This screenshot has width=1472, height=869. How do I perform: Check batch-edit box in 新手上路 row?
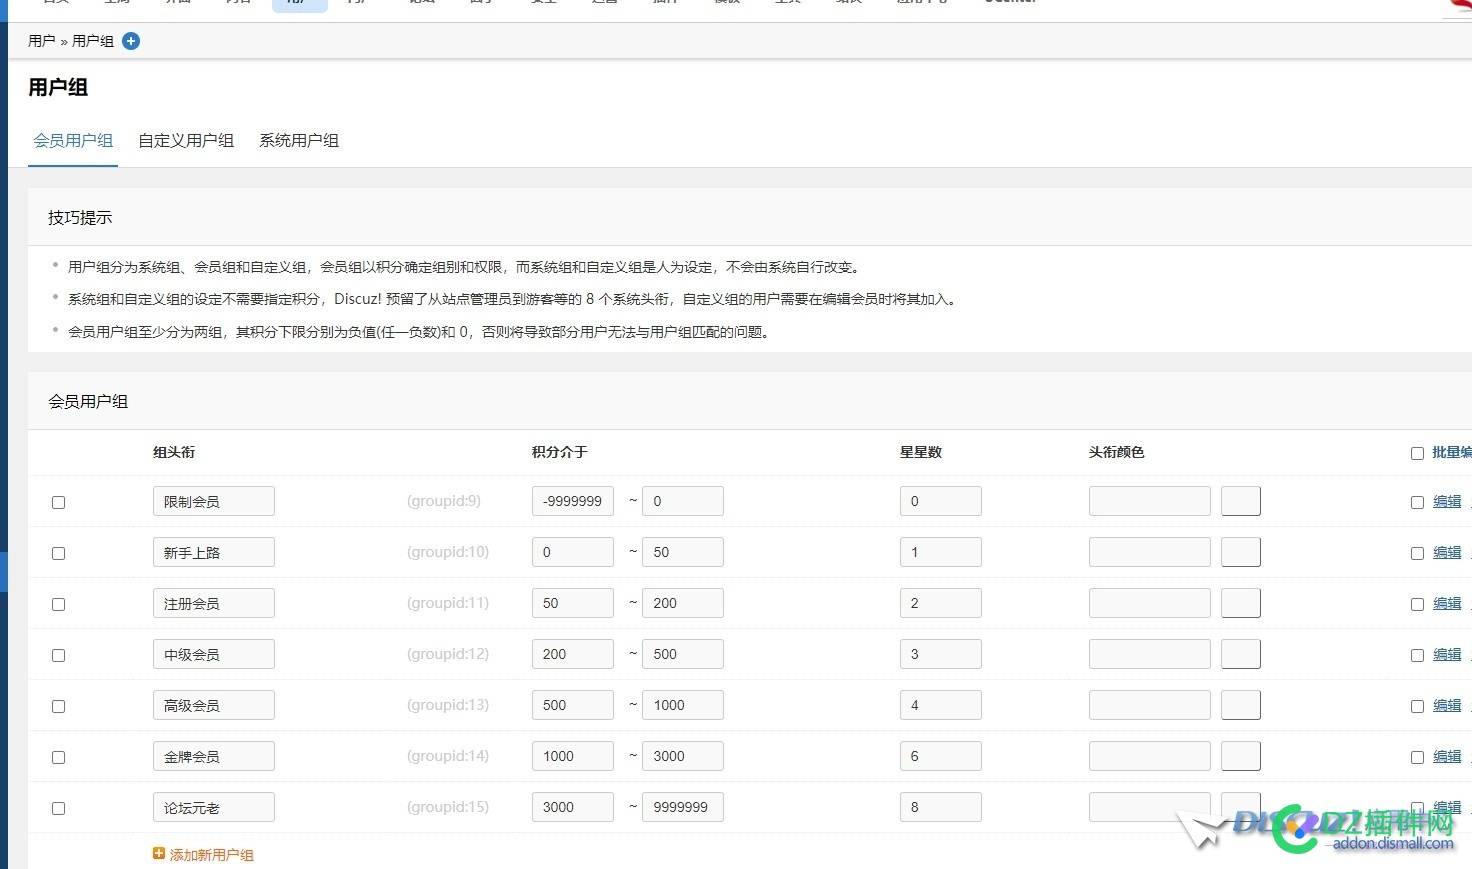[x=1417, y=553]
